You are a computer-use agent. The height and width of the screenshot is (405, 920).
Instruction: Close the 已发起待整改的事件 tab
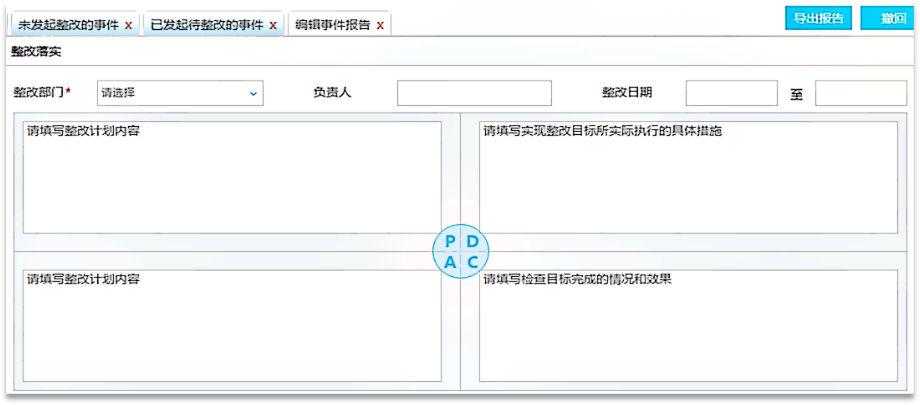click(x=273, y=26)
